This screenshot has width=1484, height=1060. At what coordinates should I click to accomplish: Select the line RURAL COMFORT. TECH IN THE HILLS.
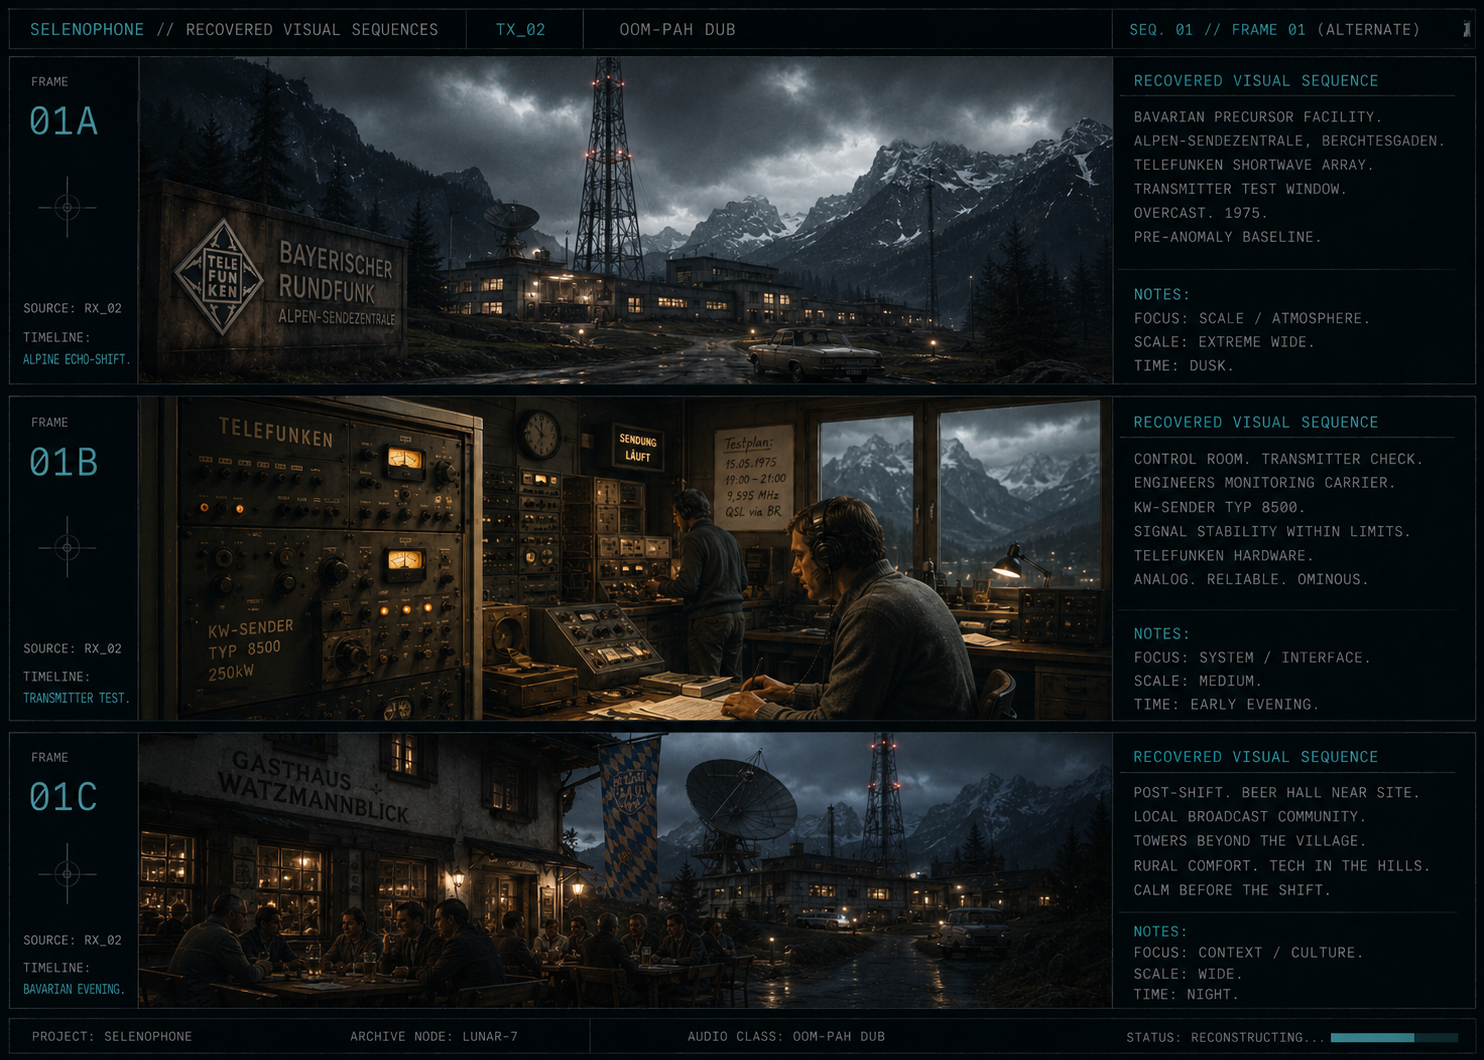pyautogui.click(x=1282, y=866)
